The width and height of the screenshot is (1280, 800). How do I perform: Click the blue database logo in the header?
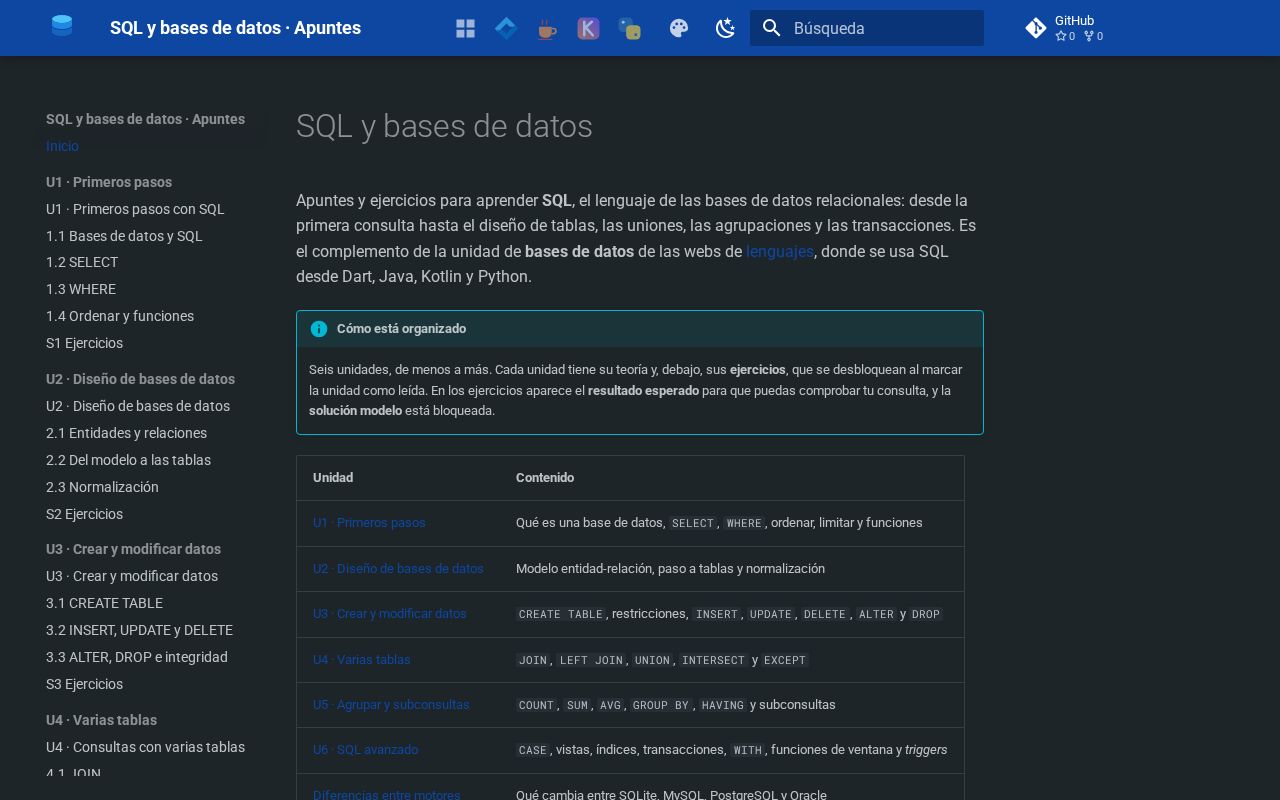click(x=62, y=27)
